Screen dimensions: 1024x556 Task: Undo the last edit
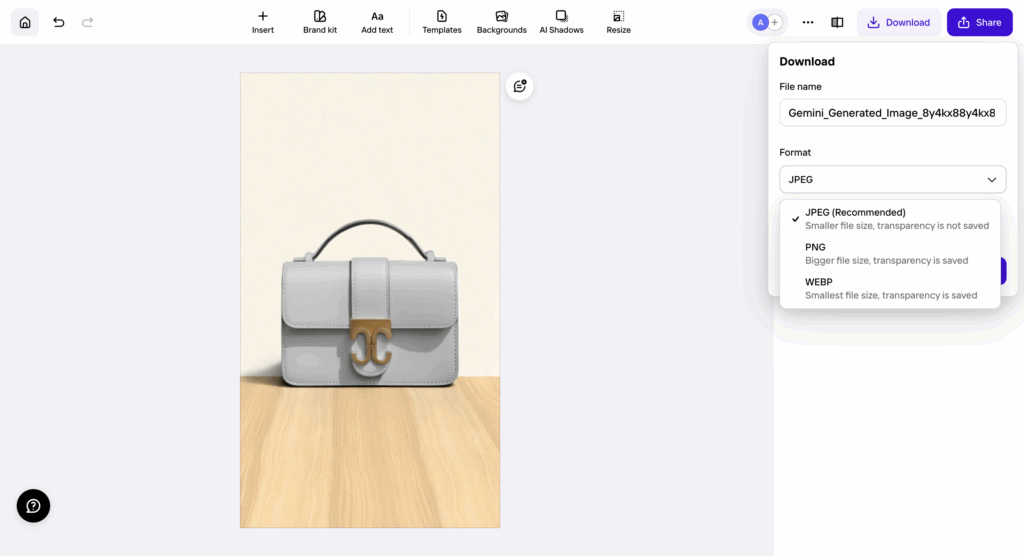(x=59, y=22)
